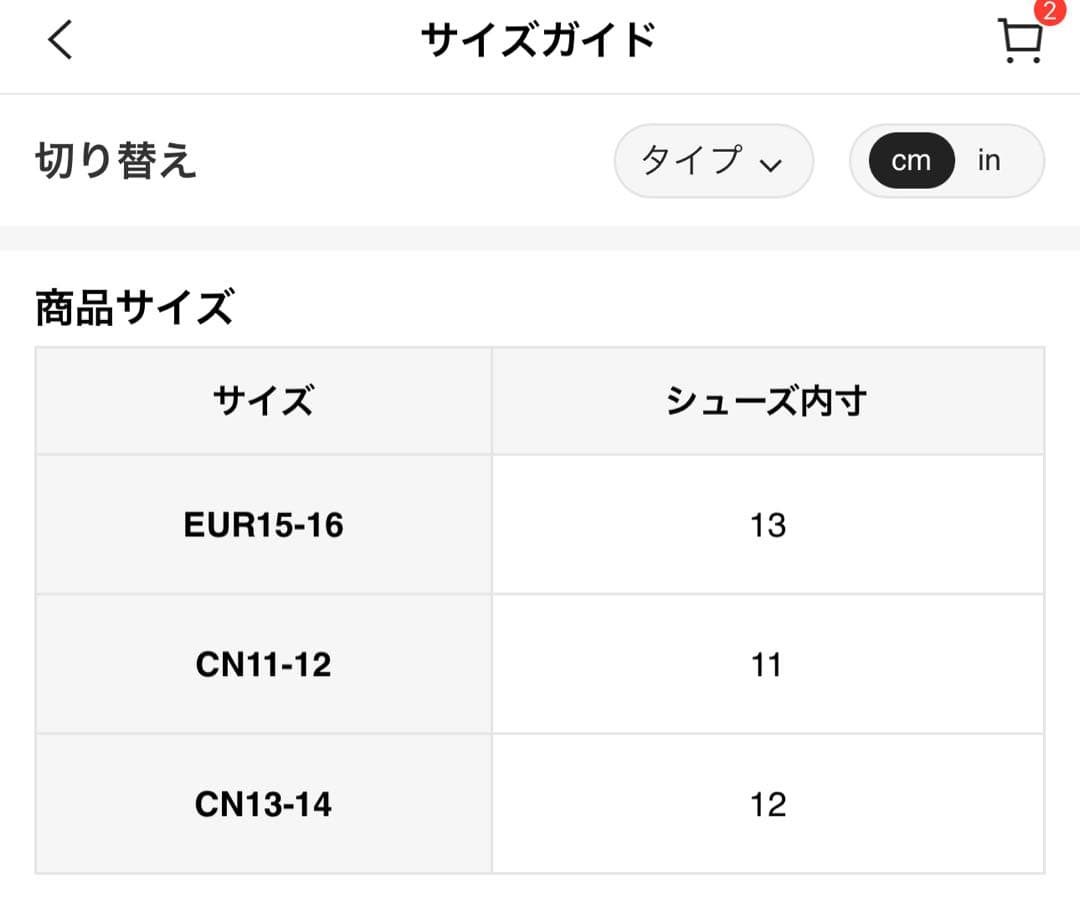This screenshot has width=1080, height=915.
Task: Select the EUR15-16 size row
Action: [263, 525]
